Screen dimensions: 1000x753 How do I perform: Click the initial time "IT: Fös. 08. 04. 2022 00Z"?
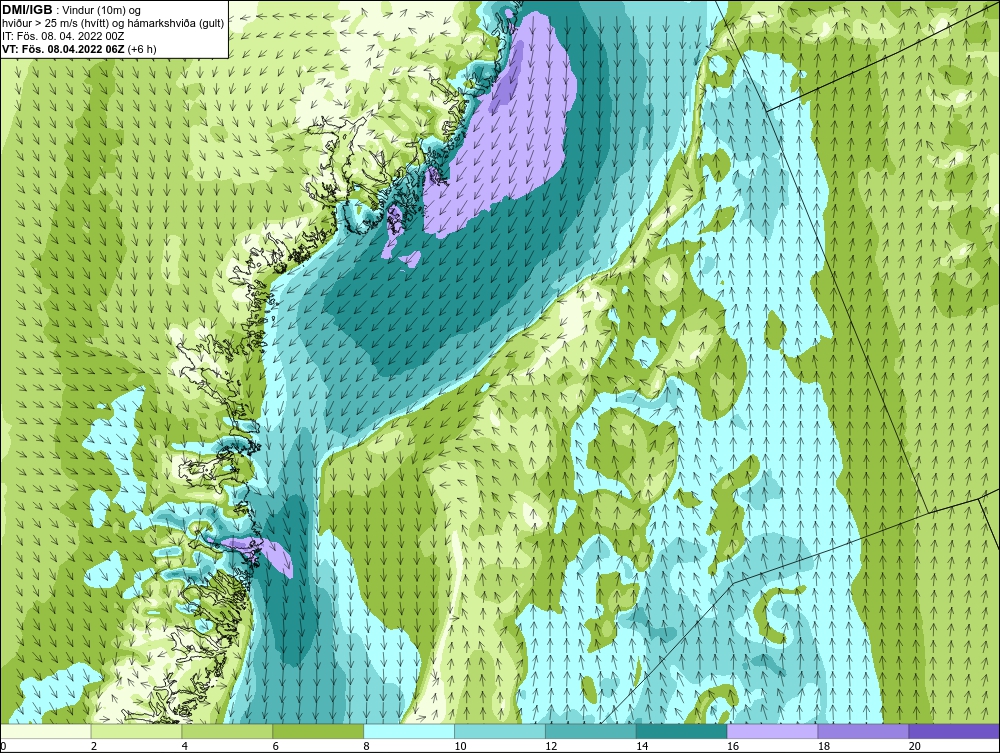click(63, 36)
